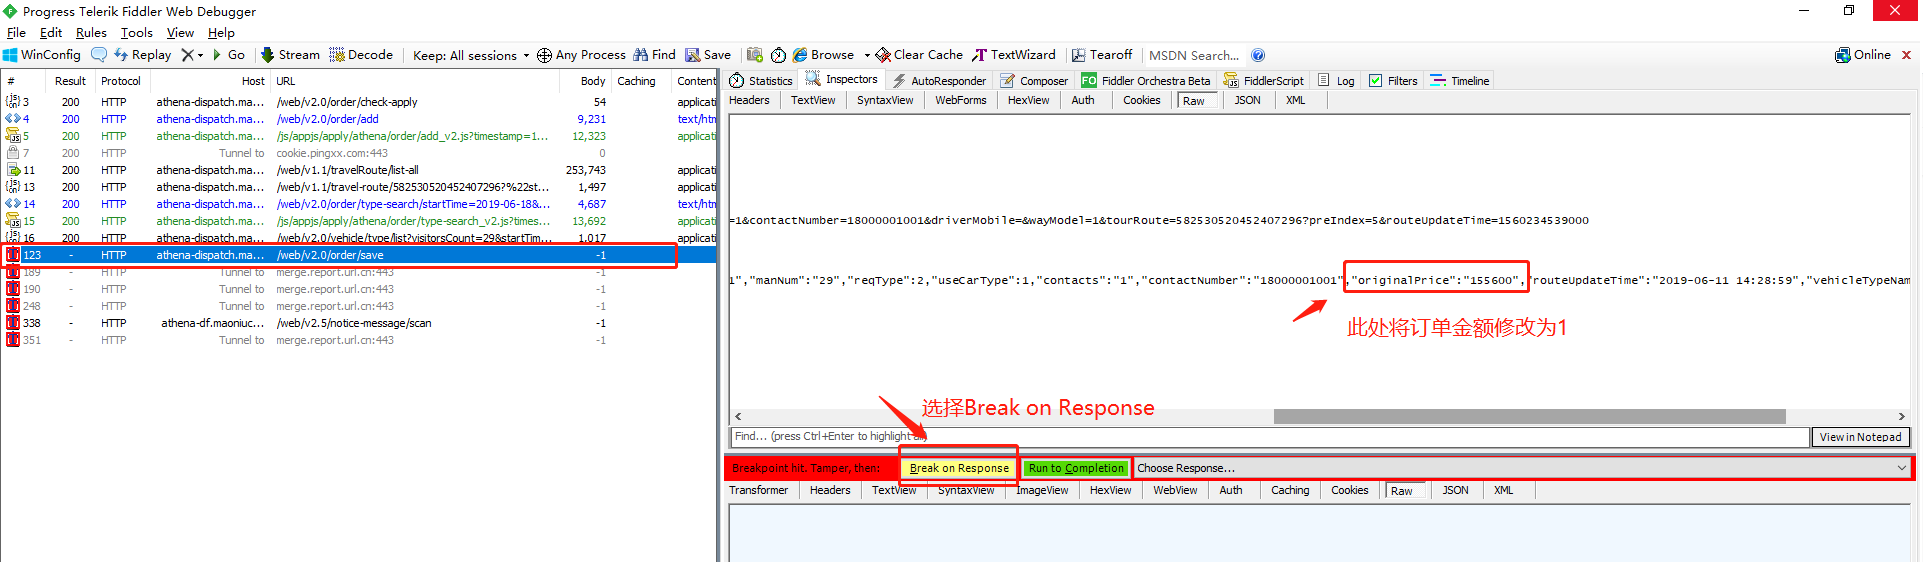Image resolution: width=1923 pixels, height=562 pixels.
Task: Select response Caching tab
Action: coord(1290,490)
